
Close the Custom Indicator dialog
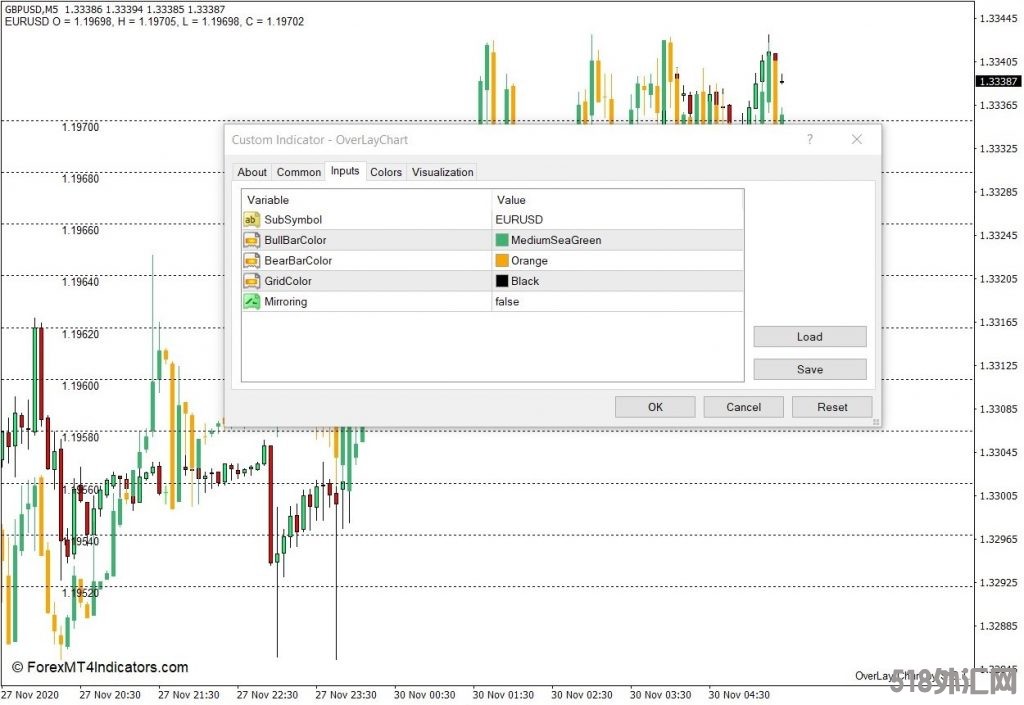click(x=857, y=139)
